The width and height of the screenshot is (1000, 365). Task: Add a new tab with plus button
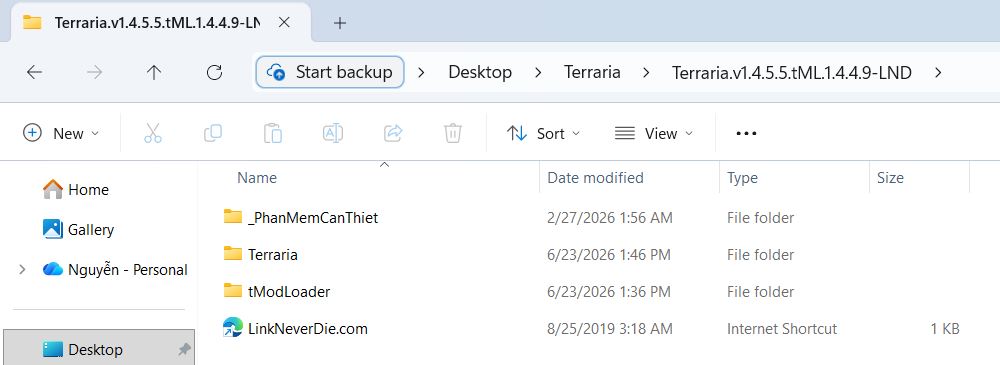point(340,24)
